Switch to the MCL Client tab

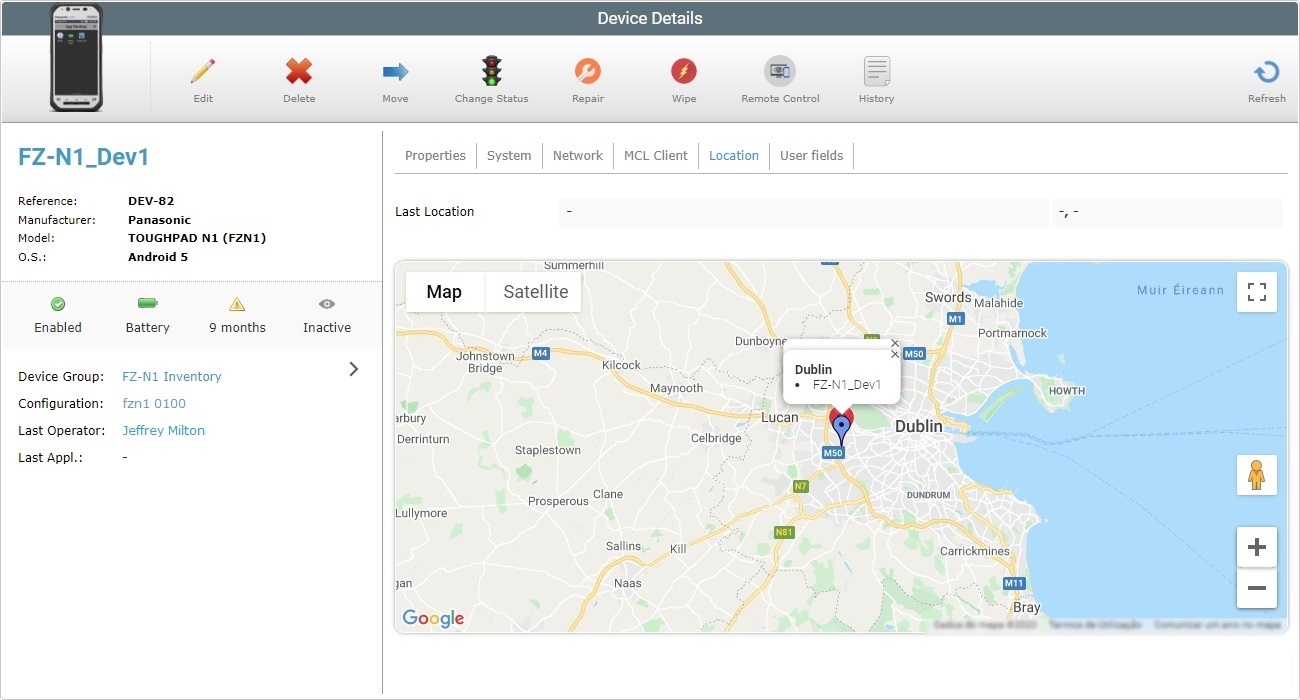[x=655, y=156]
